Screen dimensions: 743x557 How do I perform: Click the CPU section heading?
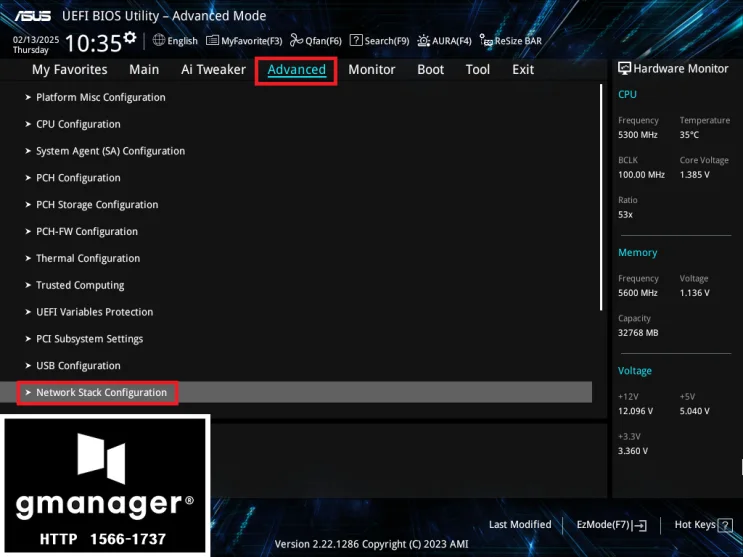pyautogui.click(x=627, y=94)
